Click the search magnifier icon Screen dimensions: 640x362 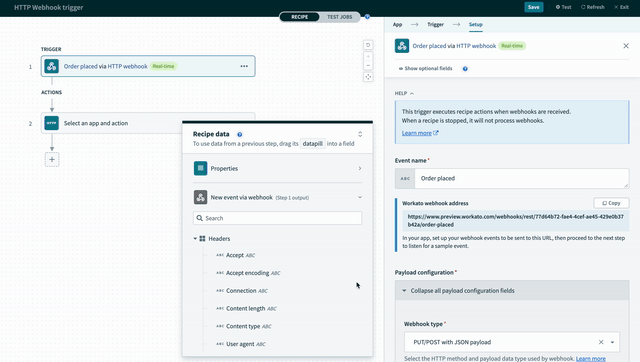click(x=200, y=218)
